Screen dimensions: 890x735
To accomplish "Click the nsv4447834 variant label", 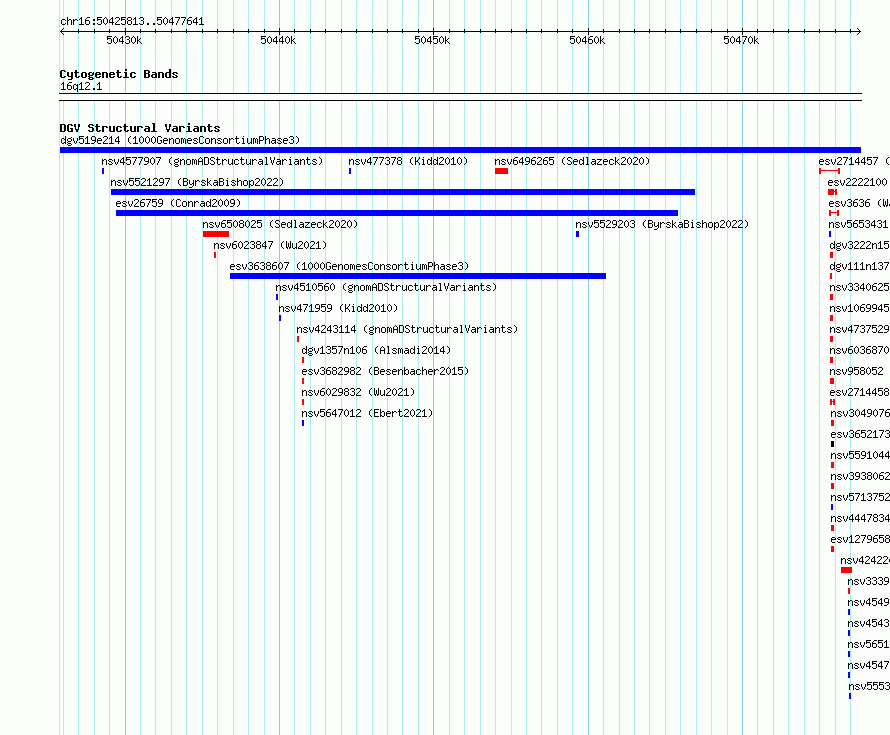I will (860, 518).
